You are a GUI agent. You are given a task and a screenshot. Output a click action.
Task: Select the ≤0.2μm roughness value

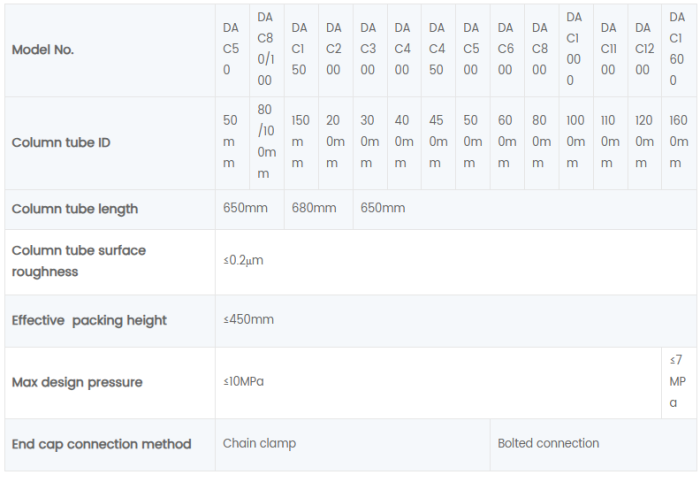243,260
